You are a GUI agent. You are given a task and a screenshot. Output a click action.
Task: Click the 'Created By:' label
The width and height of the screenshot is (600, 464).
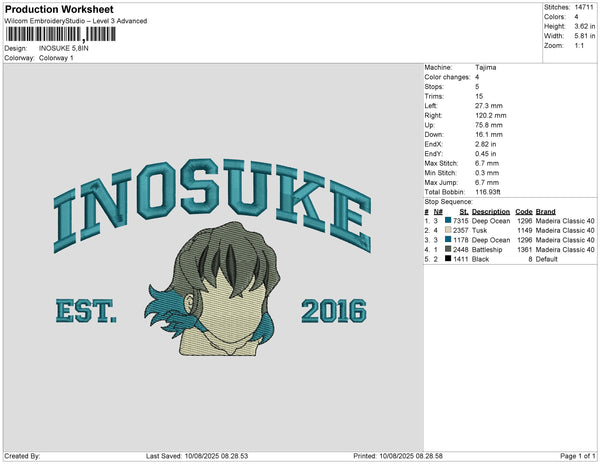tap(22, 456)
